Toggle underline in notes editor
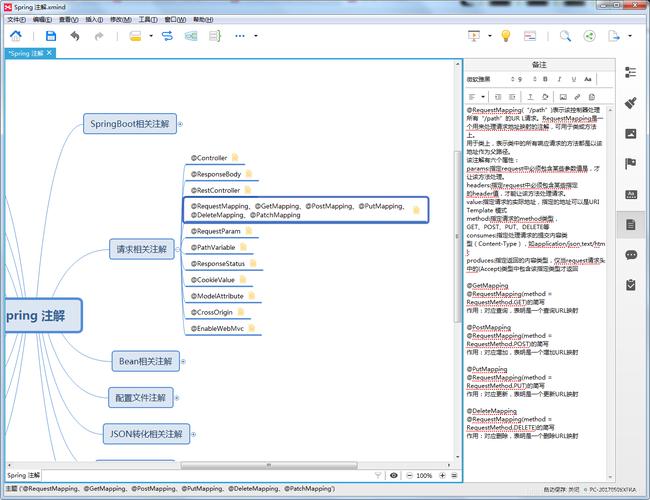 pyautogui.click(x=574, y=79)
